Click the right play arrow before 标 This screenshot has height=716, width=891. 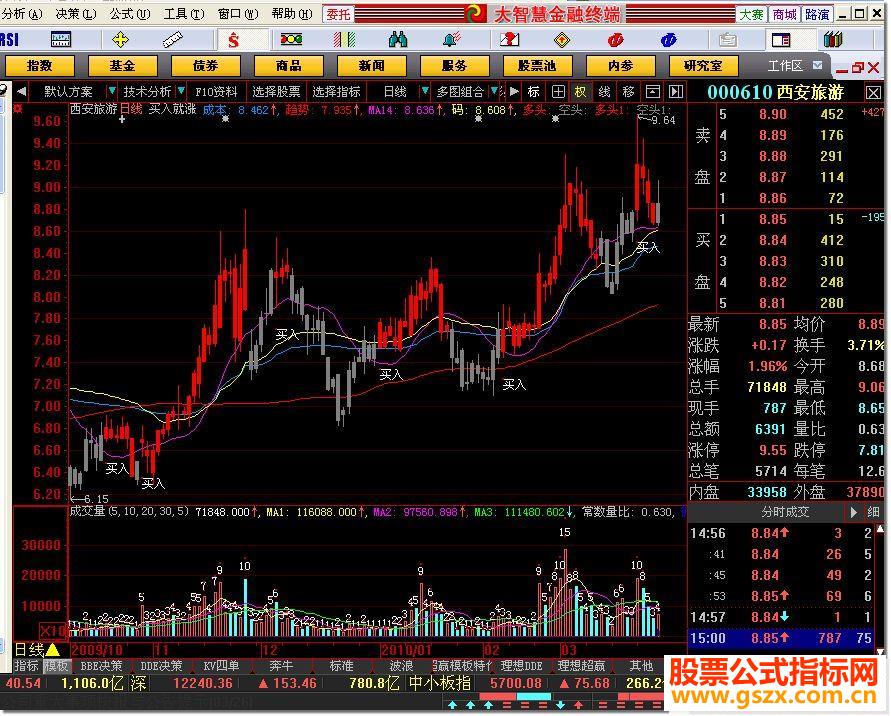point(514,91)
